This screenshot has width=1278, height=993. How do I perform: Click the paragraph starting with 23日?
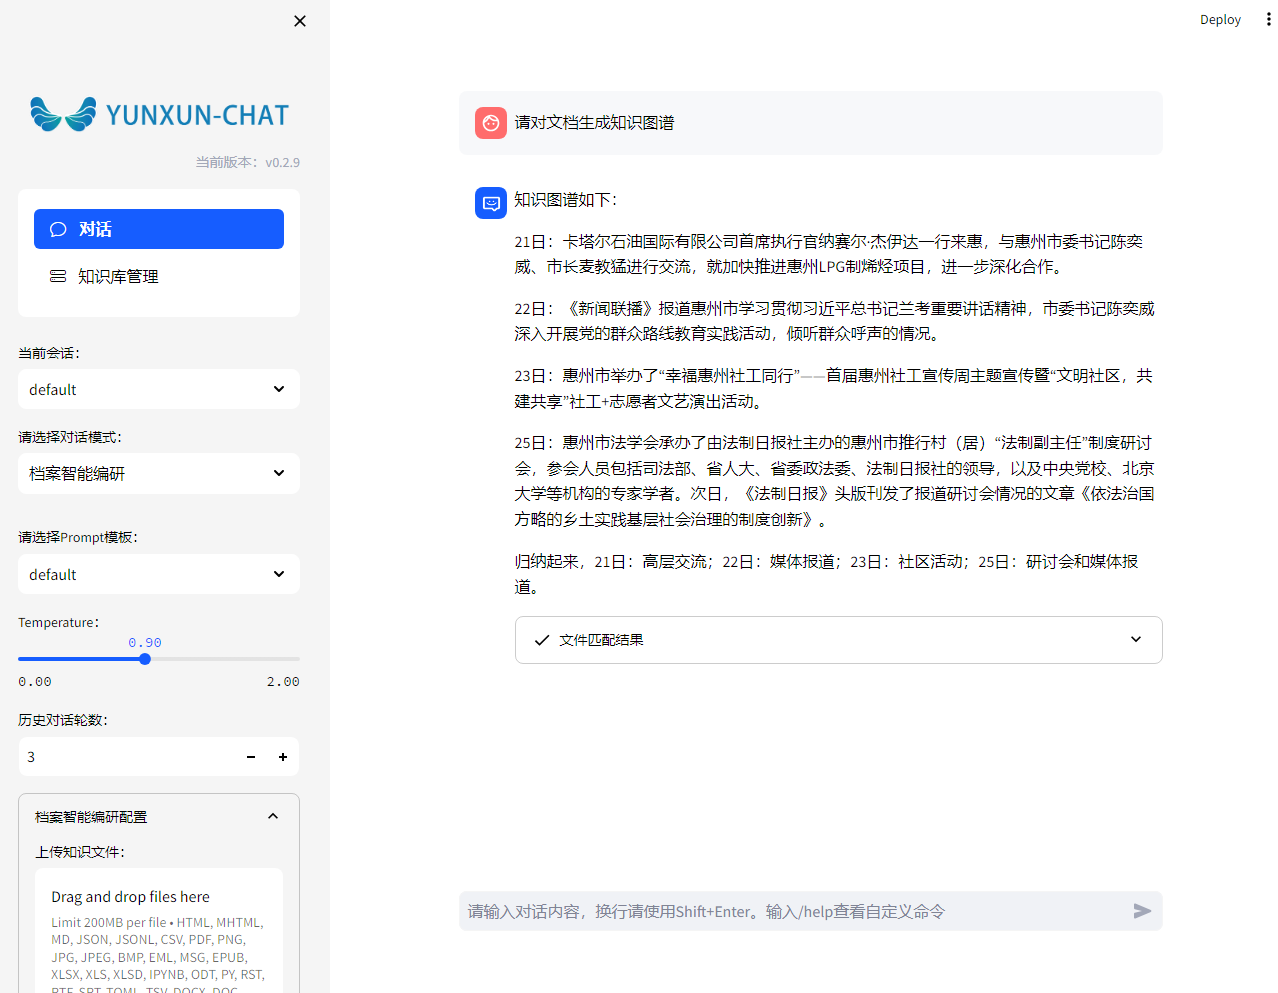pyautogui.click(x=834, y=388)
